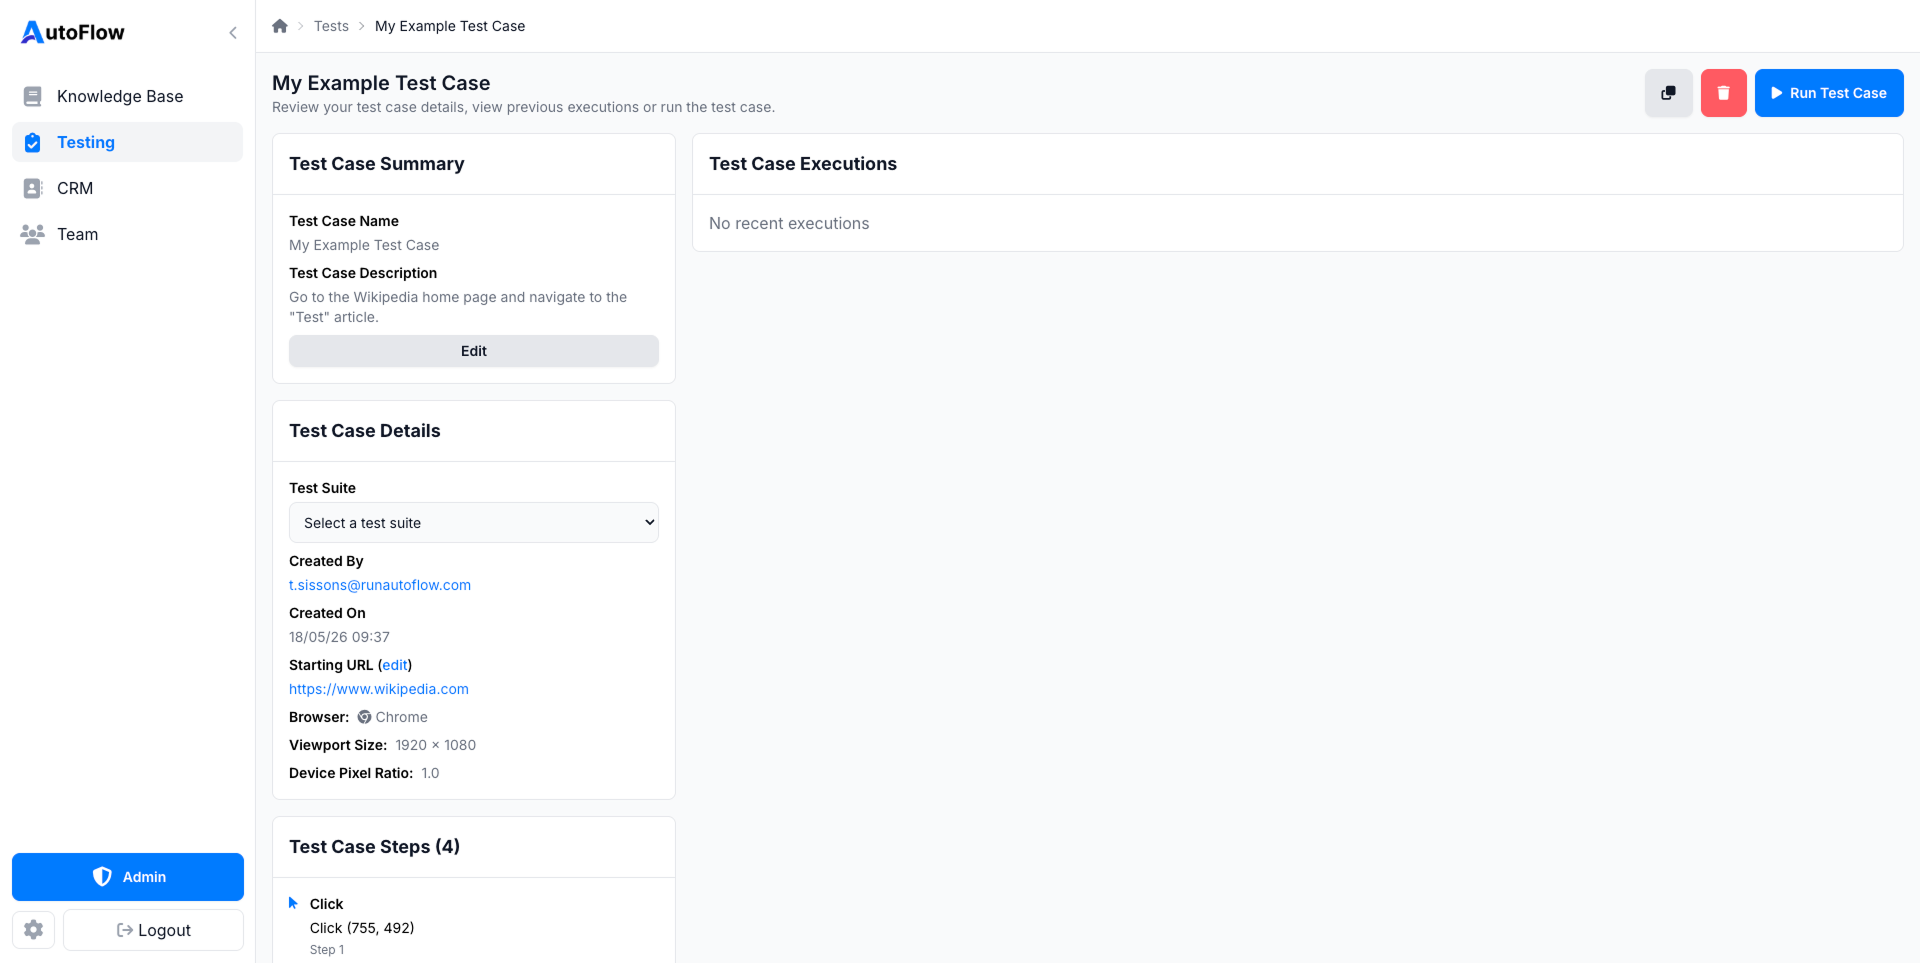Click the Chrome browser label
The width and height of the screenshot is (1920, 963).
click(402, 717)
